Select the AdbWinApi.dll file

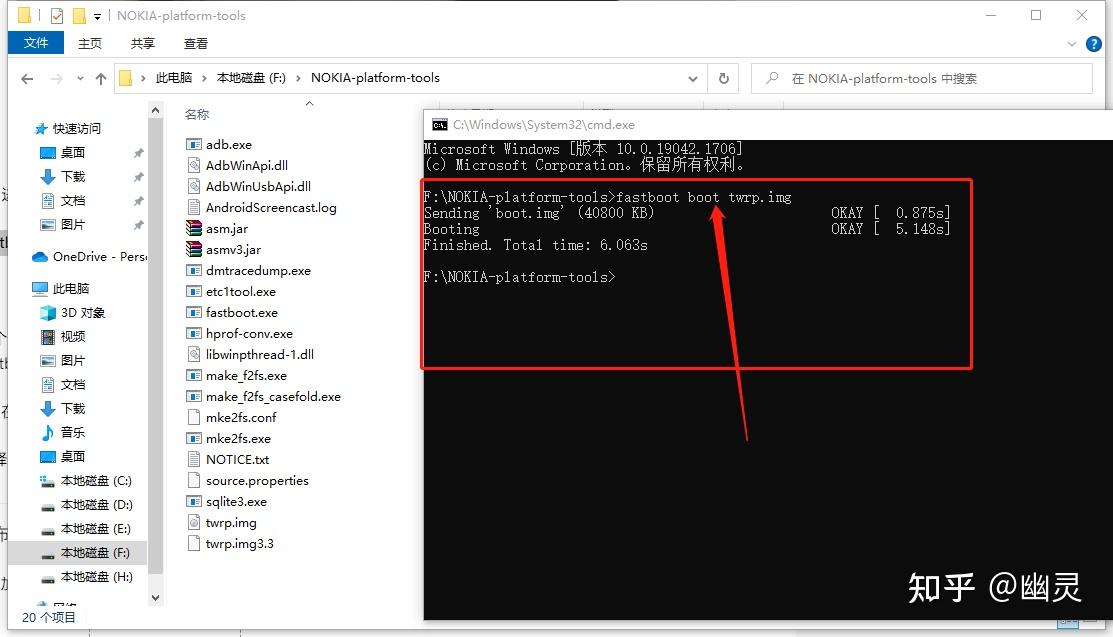coord(246,165)
